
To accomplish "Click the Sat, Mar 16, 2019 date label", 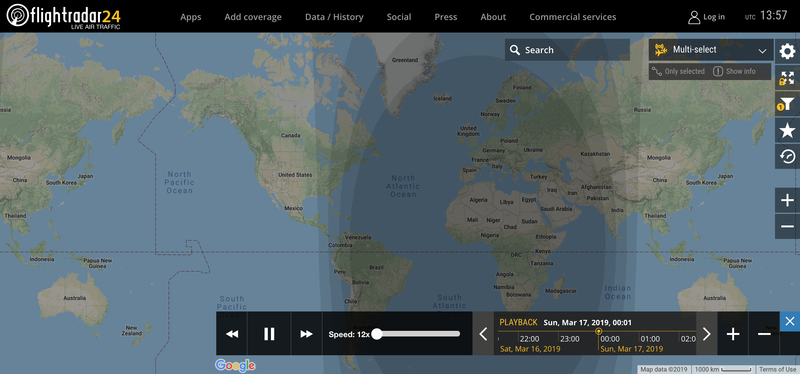I will (x=530, y=349).
